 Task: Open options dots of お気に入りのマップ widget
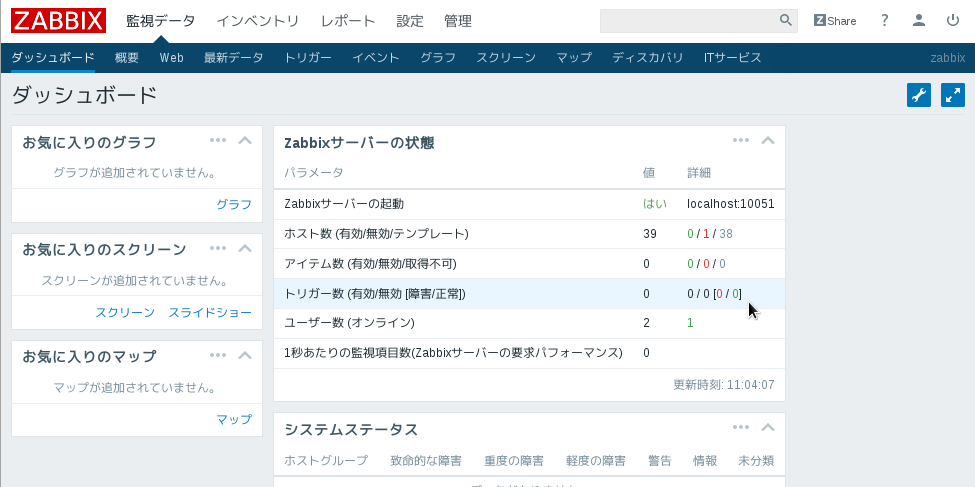click(218, 355)
